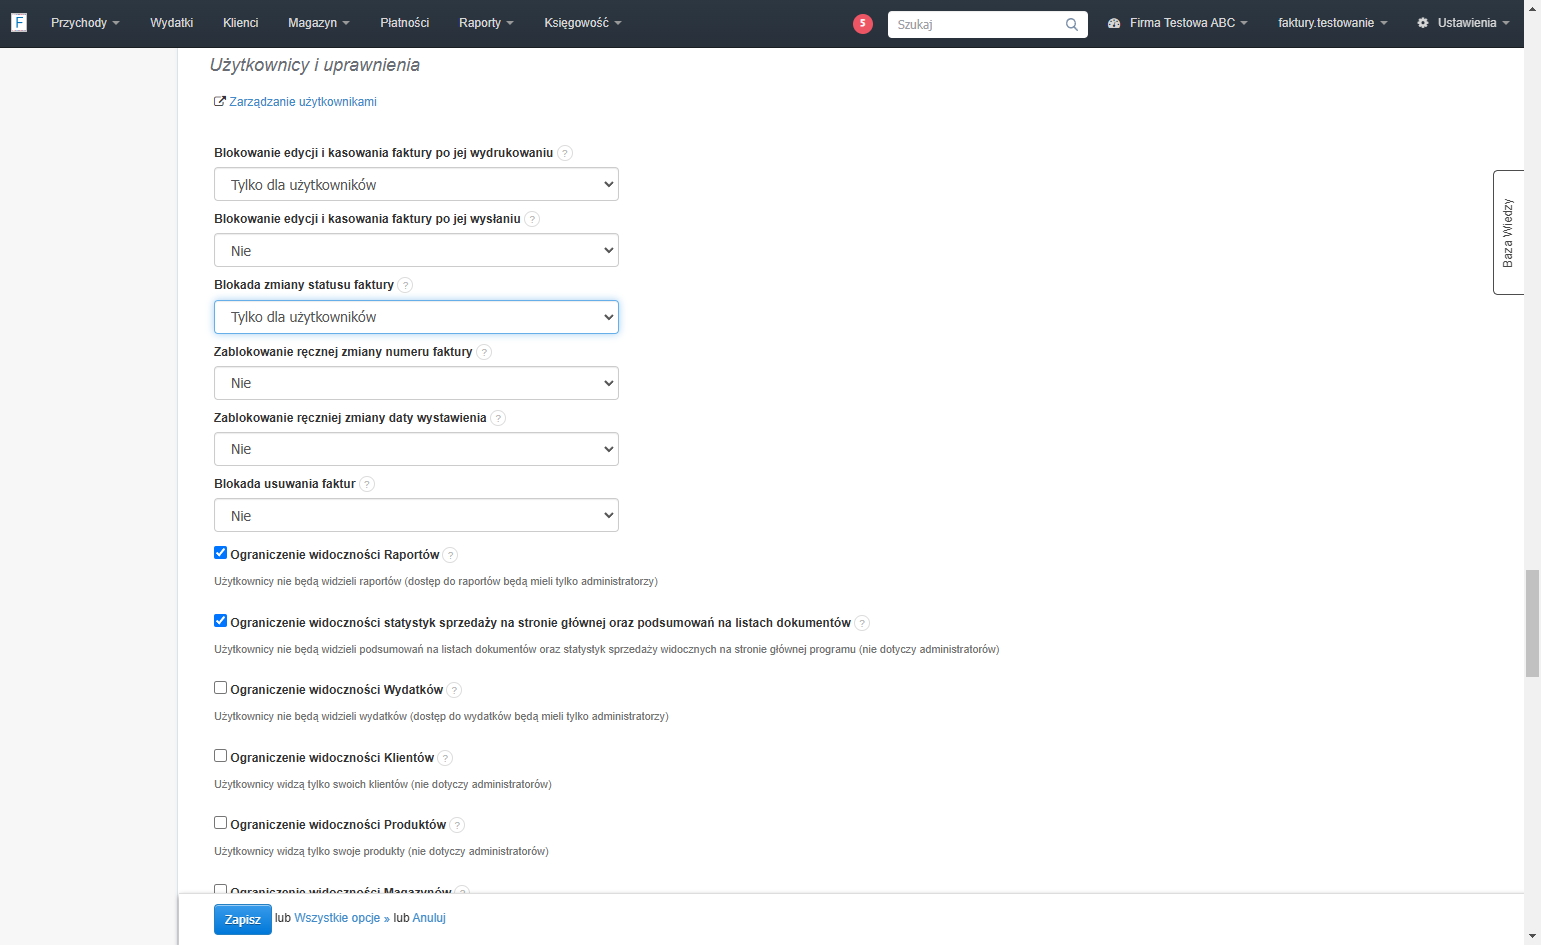The height and width of the screenshot is (945, 1541).
Task: Open the Blokada usuwania faktur dropdown
Action: point(416,515)
